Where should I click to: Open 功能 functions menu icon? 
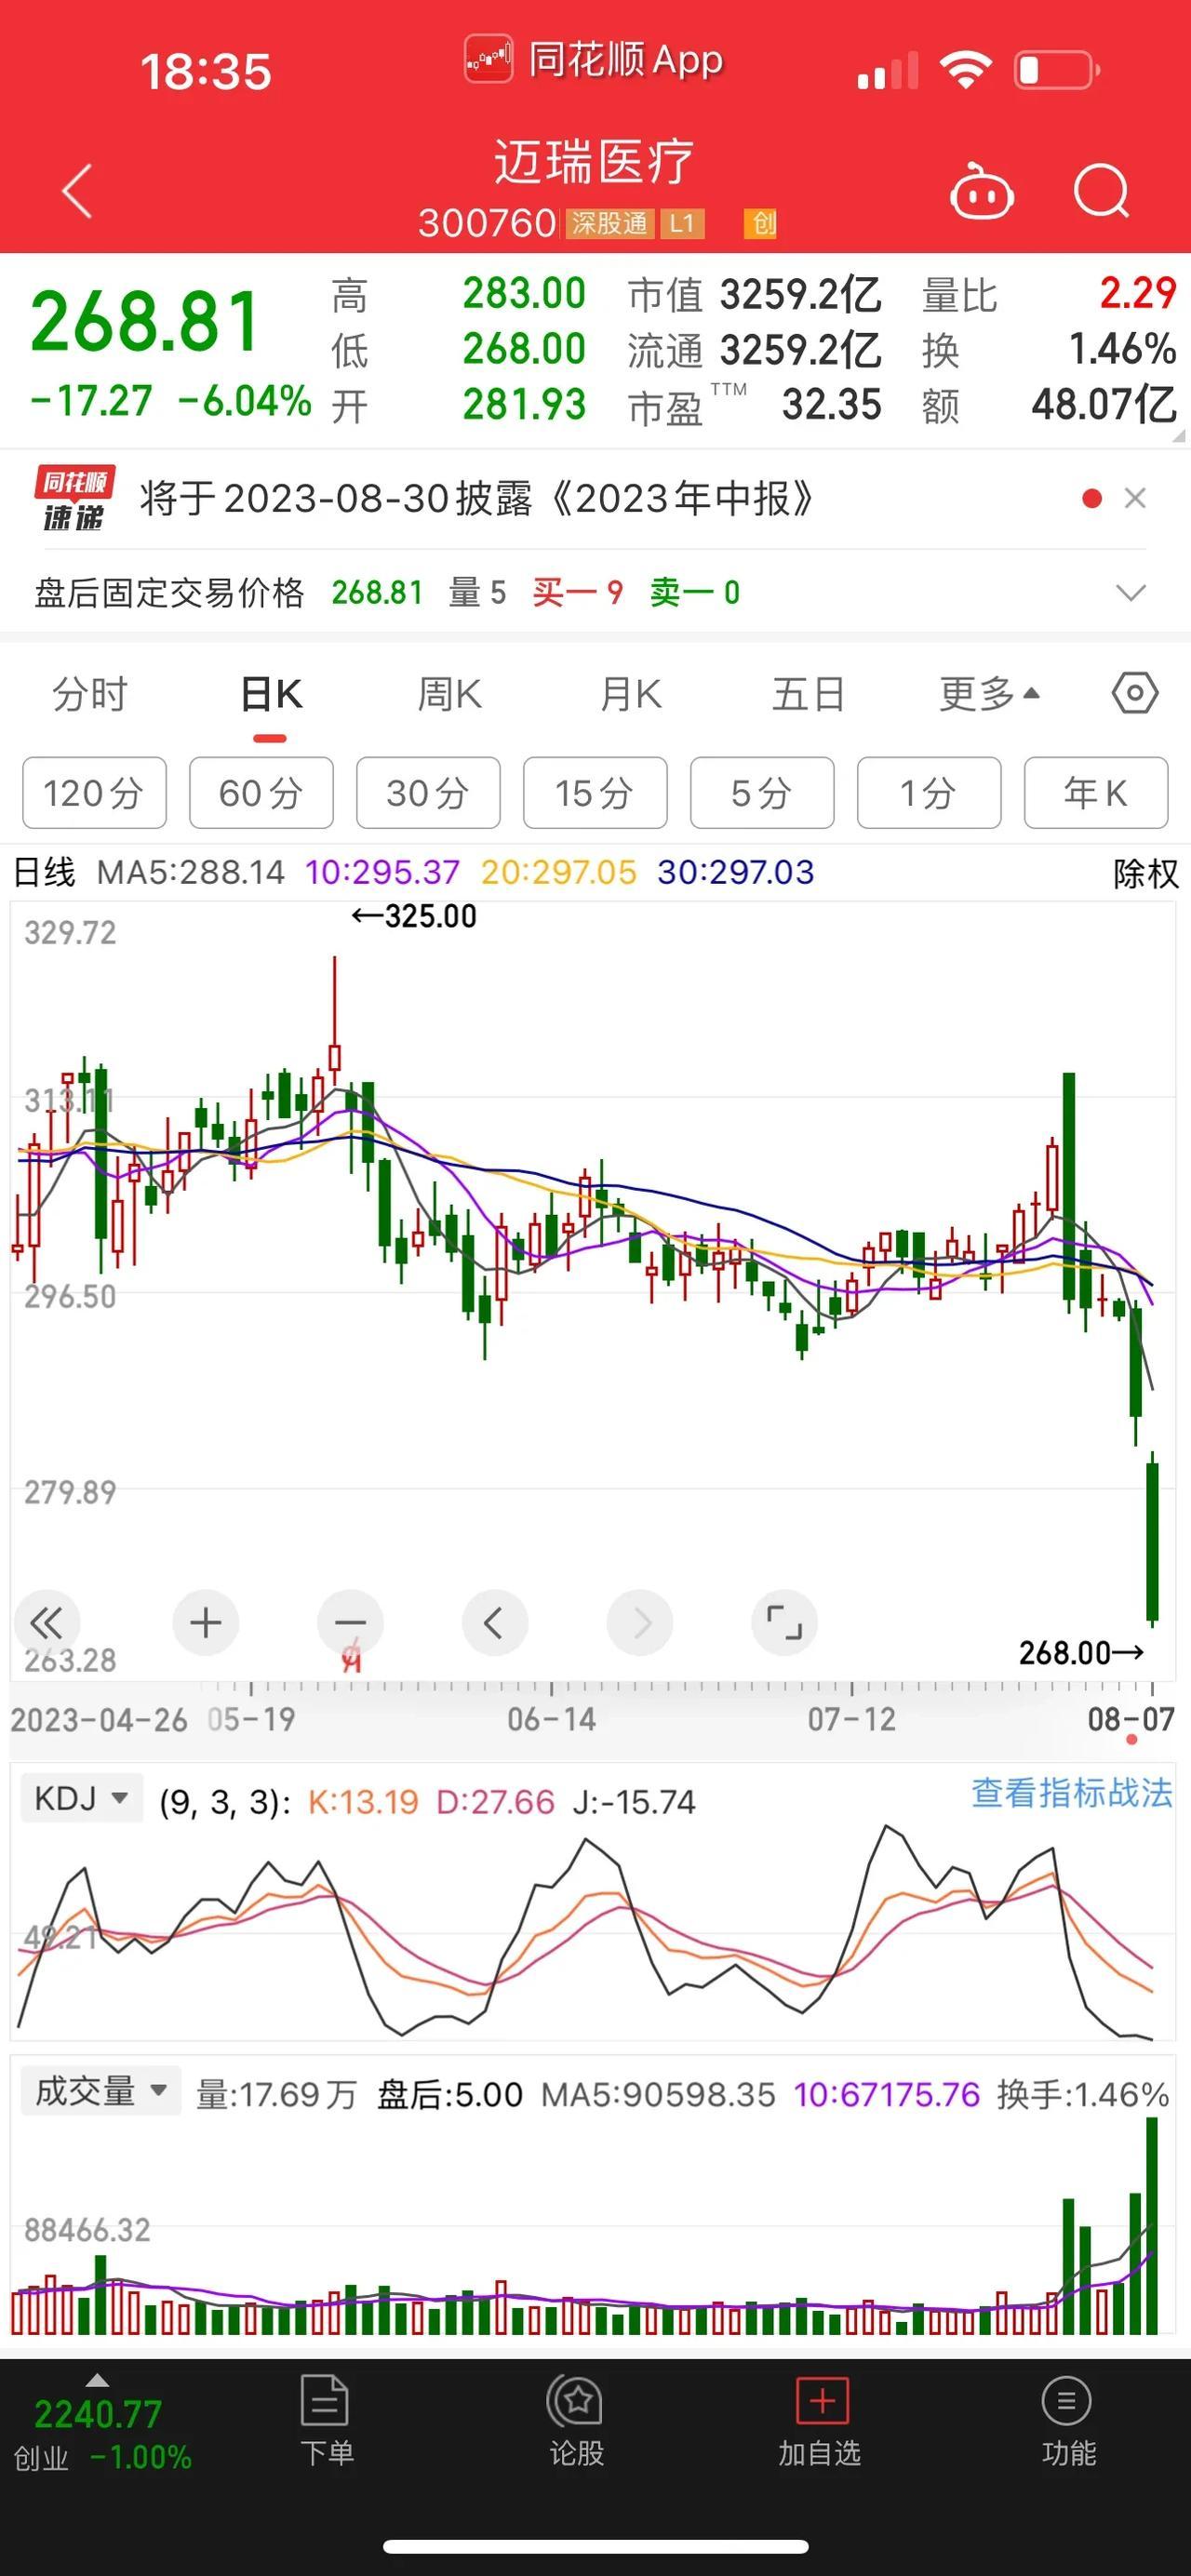coord(1068,2419)
